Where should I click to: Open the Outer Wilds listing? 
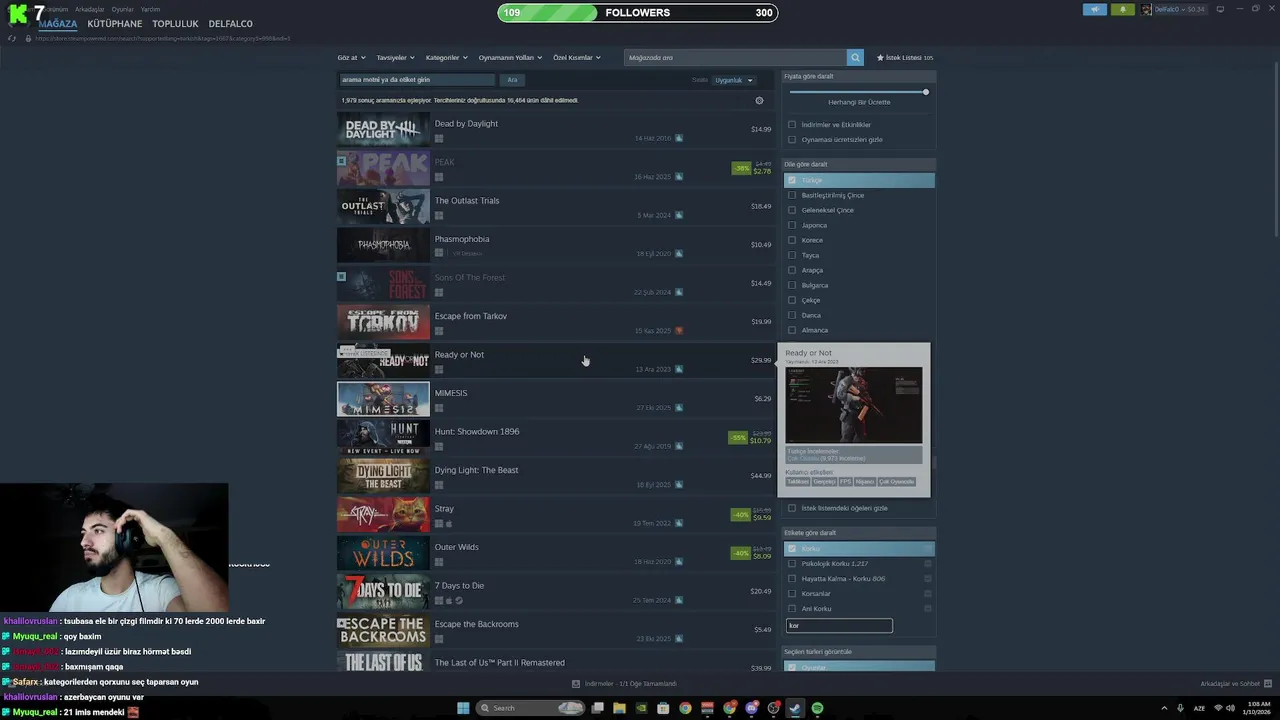coord(555,553)
